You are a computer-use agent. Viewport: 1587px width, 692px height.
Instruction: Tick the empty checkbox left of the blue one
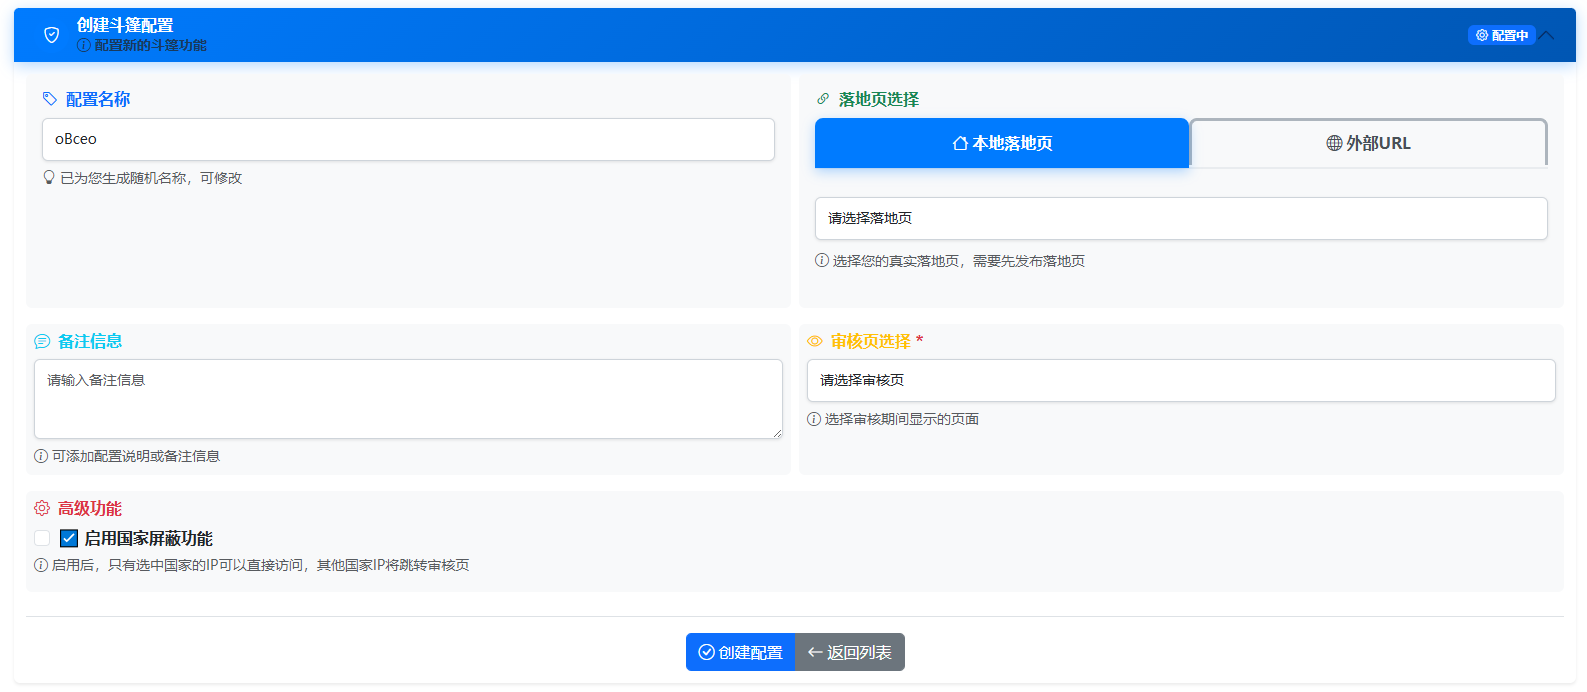42,538
